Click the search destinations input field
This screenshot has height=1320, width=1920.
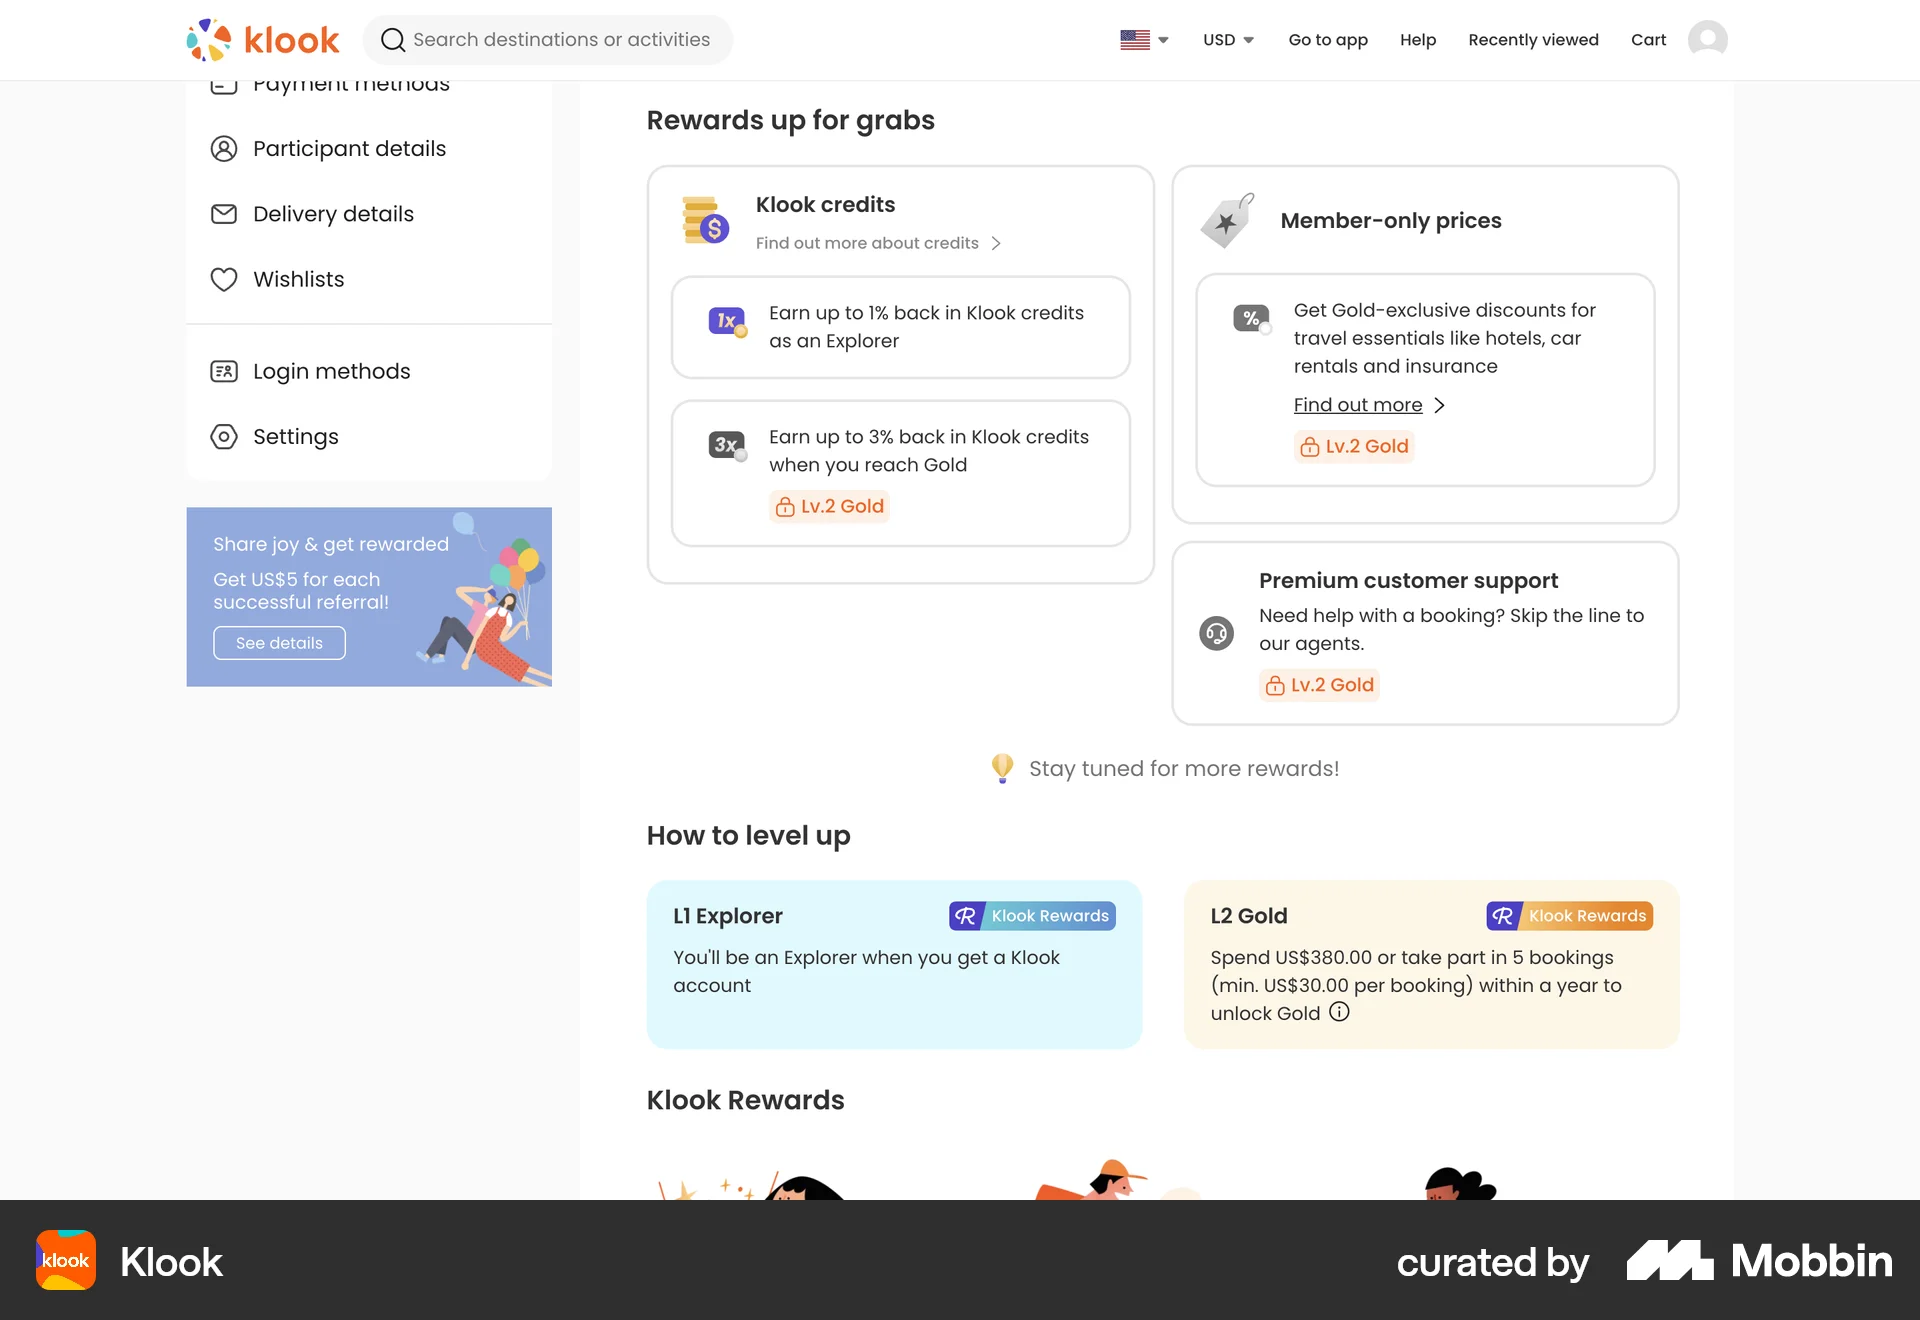[x=561, y=40]
